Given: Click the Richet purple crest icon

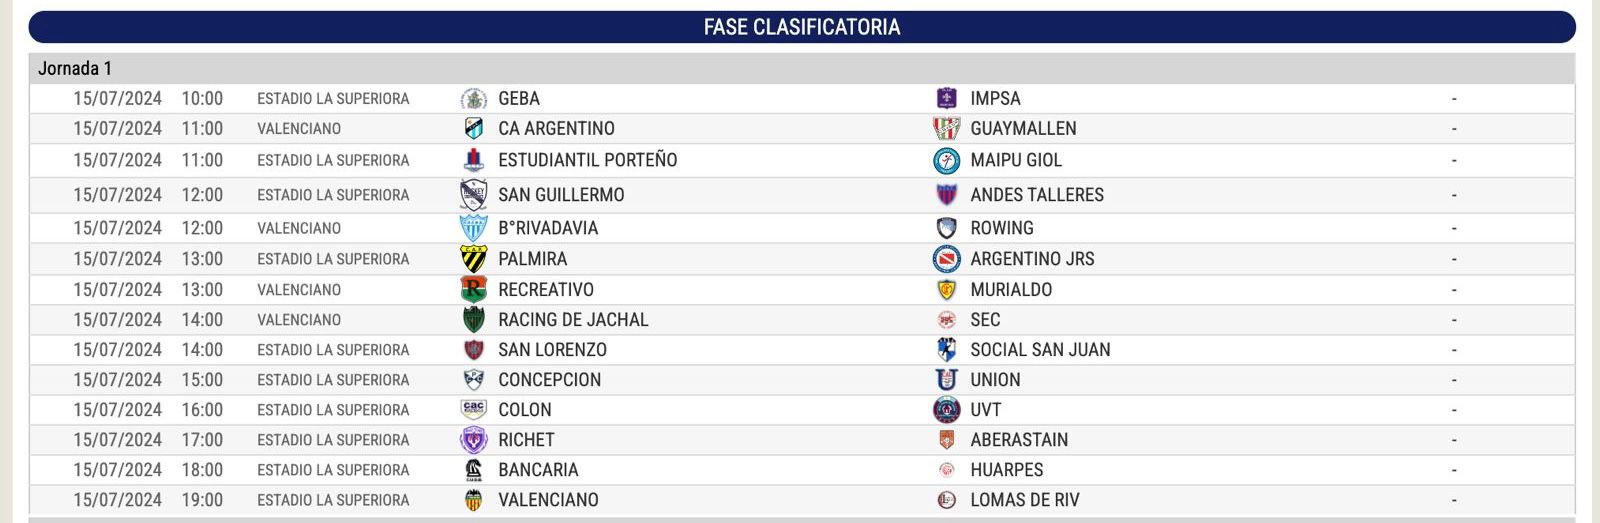Looking at the screenshot, I should [473, 440].
